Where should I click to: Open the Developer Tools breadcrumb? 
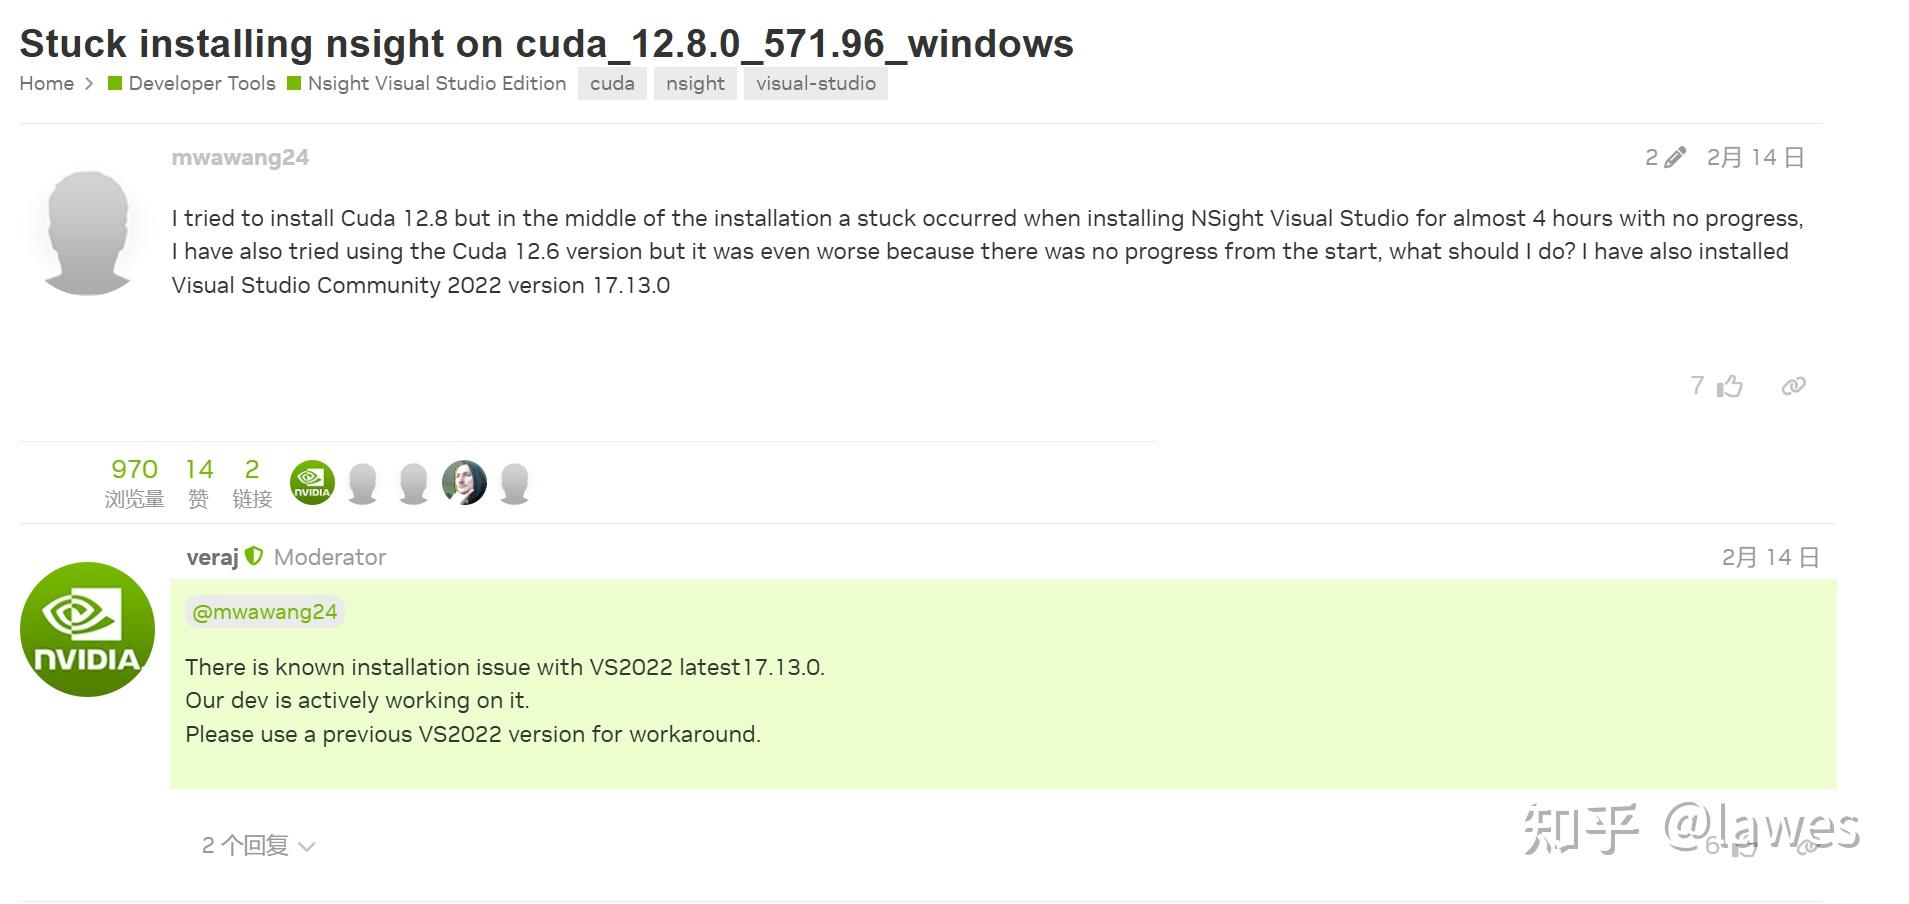(x=201, y=83)
